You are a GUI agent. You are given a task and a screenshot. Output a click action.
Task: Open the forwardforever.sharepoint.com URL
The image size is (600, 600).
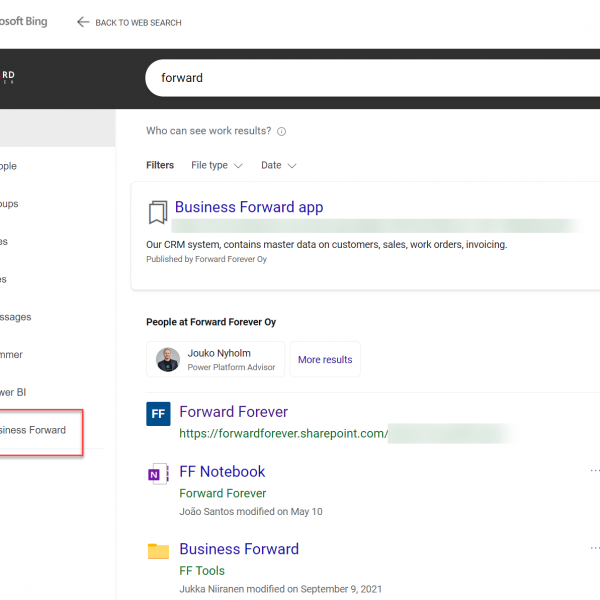(x=281, y=434)
